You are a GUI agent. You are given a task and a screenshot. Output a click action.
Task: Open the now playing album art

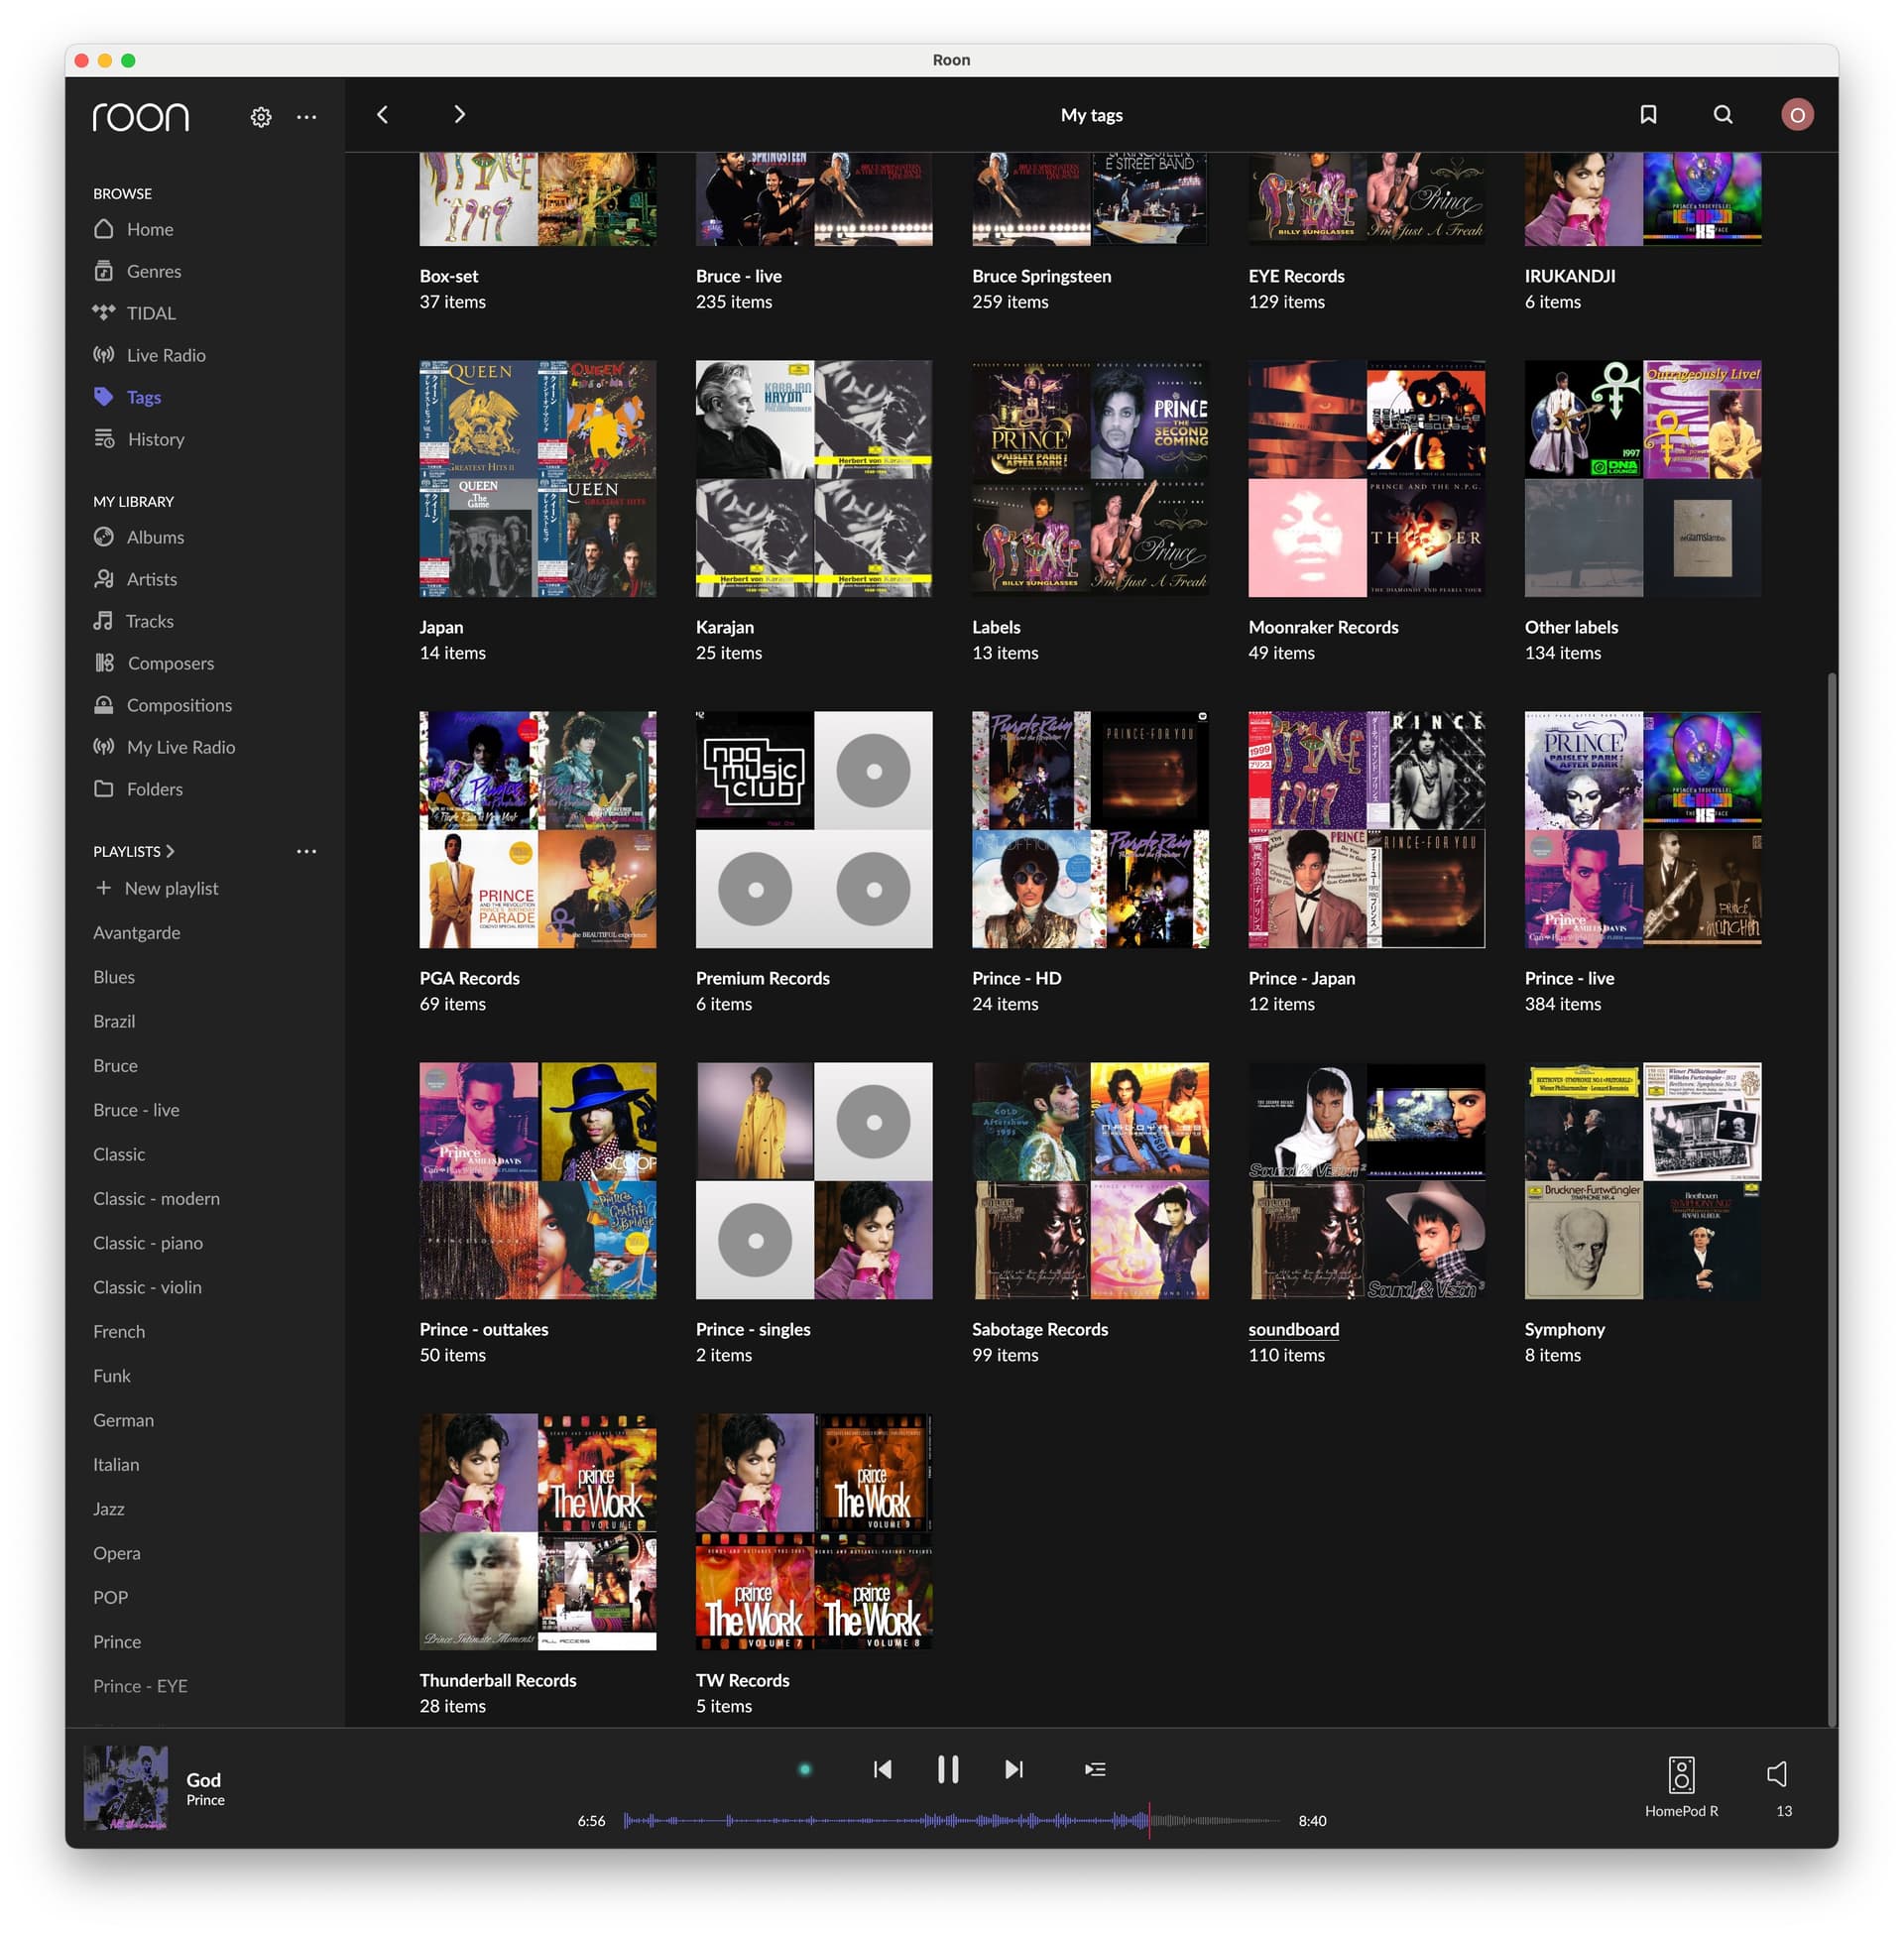tap(125, 1787)
